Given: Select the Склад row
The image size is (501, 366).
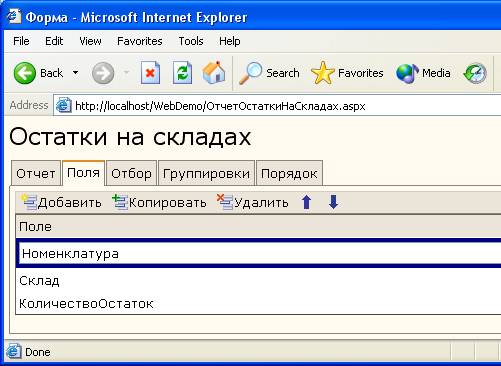Looking at the screenshot, I should (258, 281).
